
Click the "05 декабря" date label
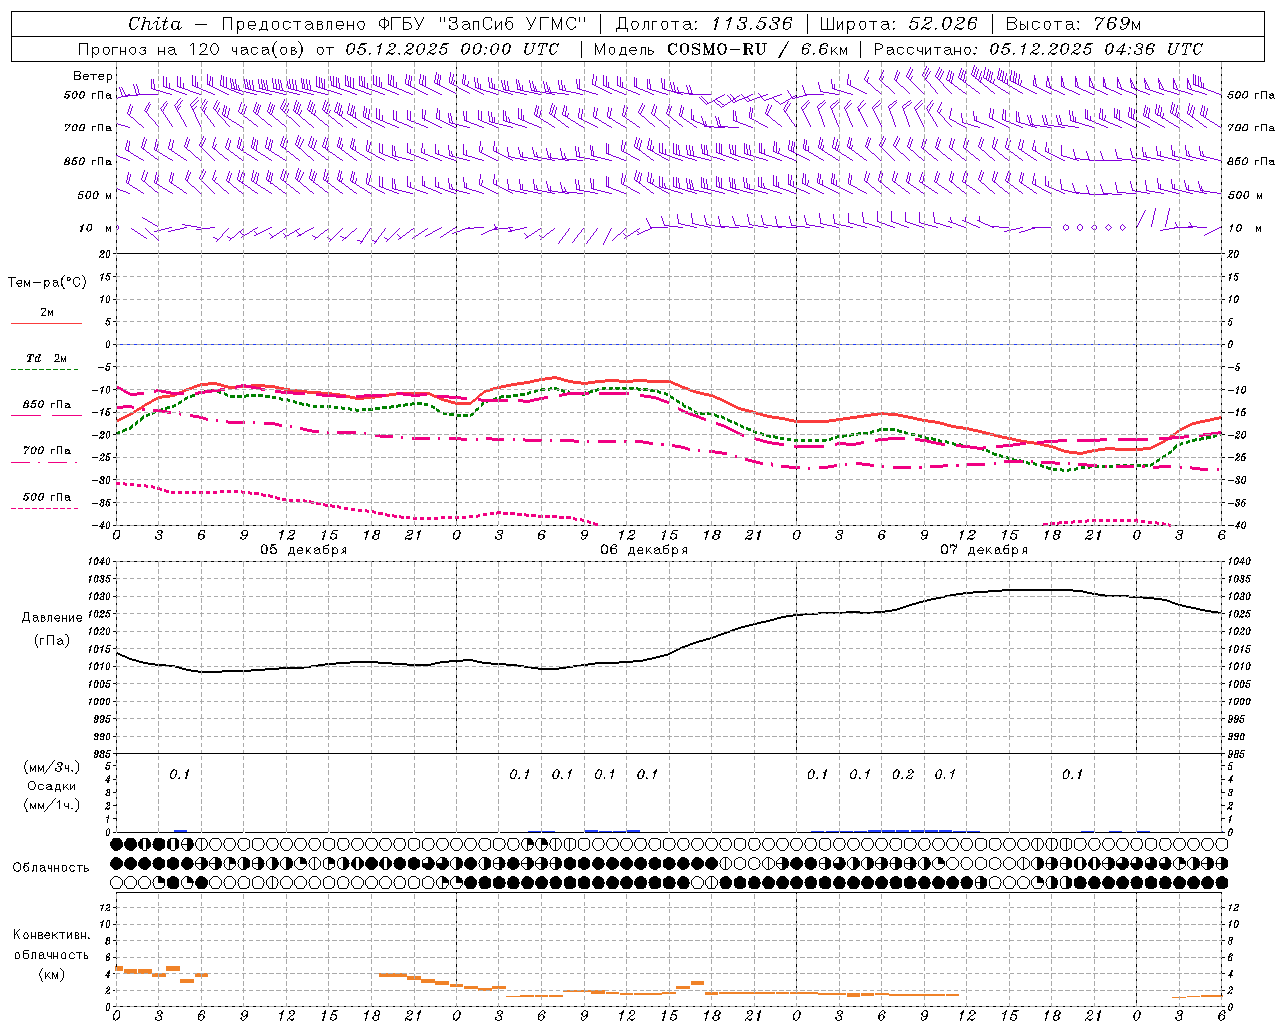pos(304,550)
